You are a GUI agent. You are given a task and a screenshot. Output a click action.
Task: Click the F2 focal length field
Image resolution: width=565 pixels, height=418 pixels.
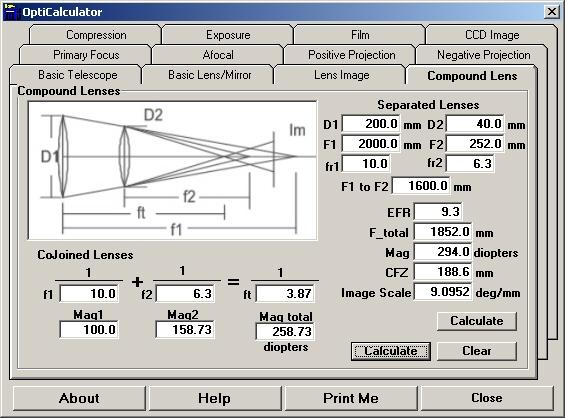[475, 144]
